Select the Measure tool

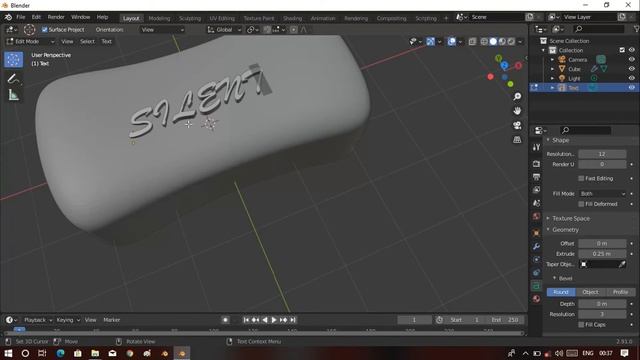coord(13,95)
